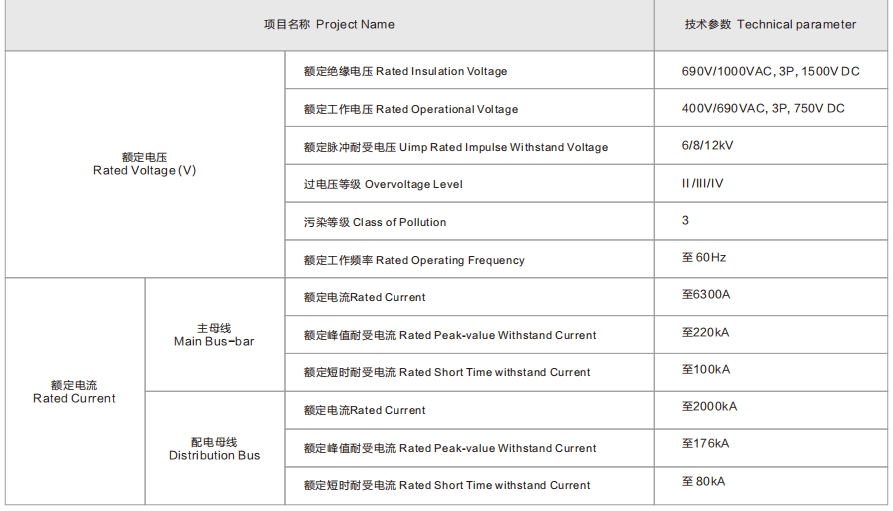The image size is (893, 511).
Task: Select the Overvoltage Level label
Action: click(383, 184)
